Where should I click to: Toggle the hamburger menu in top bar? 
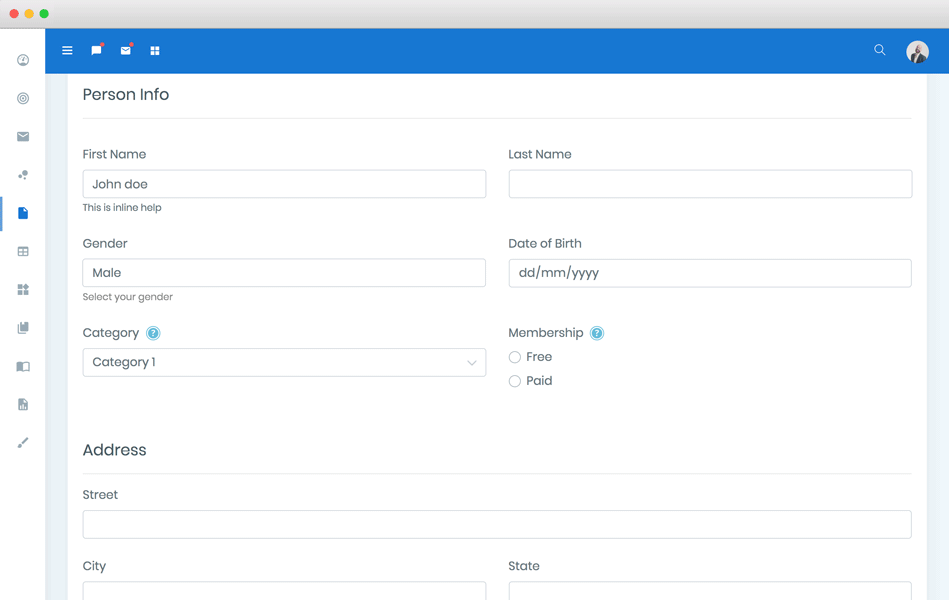67,50
